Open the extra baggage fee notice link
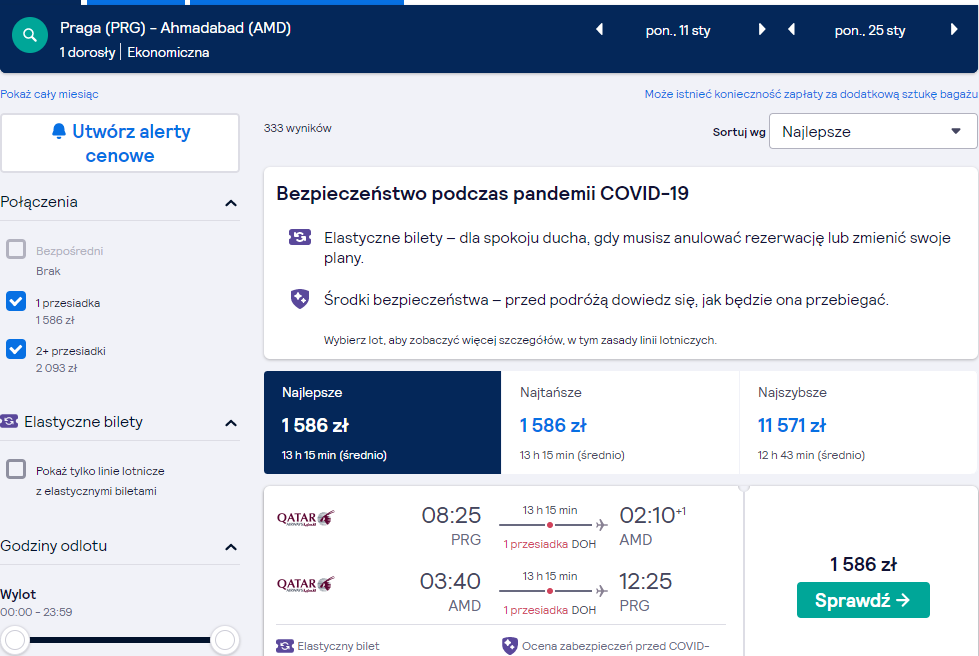The width and height of the screenshot is (979, 656). (x=811, y=94)
